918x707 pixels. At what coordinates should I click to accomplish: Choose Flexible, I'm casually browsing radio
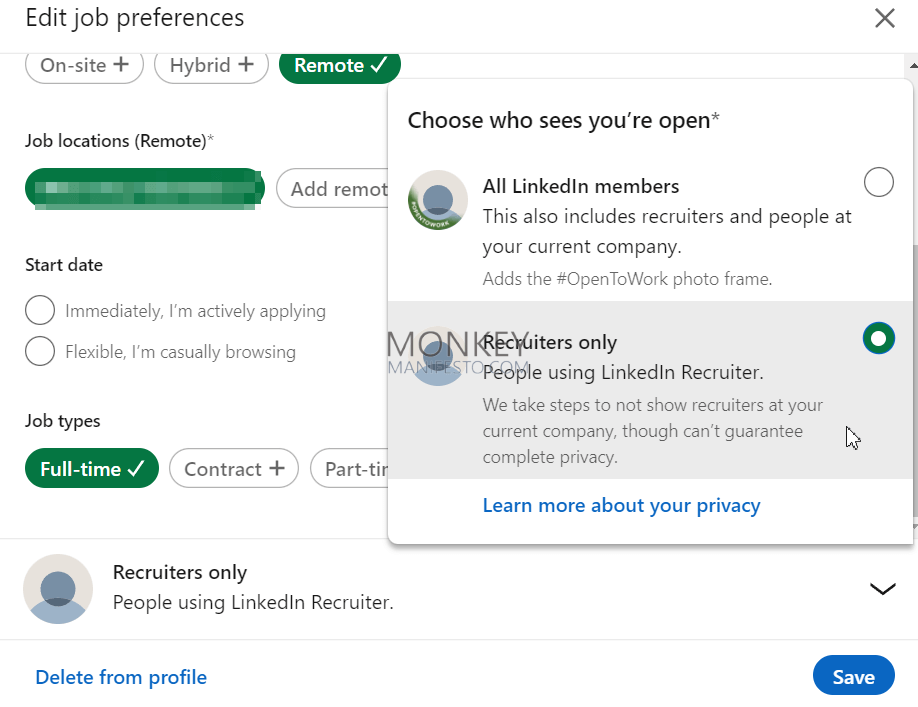40,352
